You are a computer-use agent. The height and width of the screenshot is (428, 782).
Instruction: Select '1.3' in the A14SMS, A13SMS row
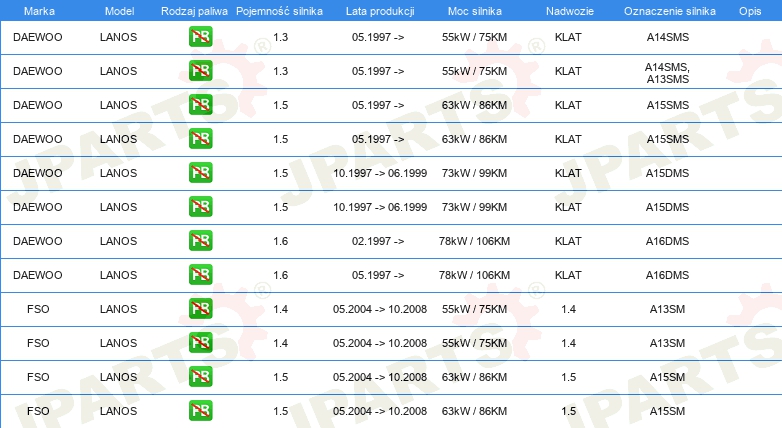point(280,71)
